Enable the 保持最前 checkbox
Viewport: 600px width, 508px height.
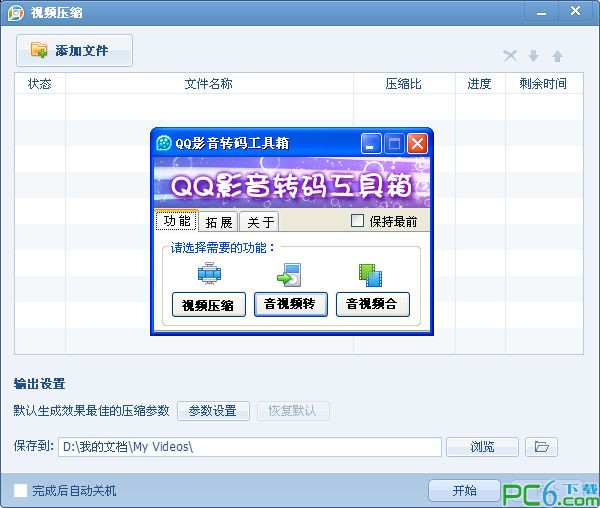pyautogui.click(x=357, y=221)
